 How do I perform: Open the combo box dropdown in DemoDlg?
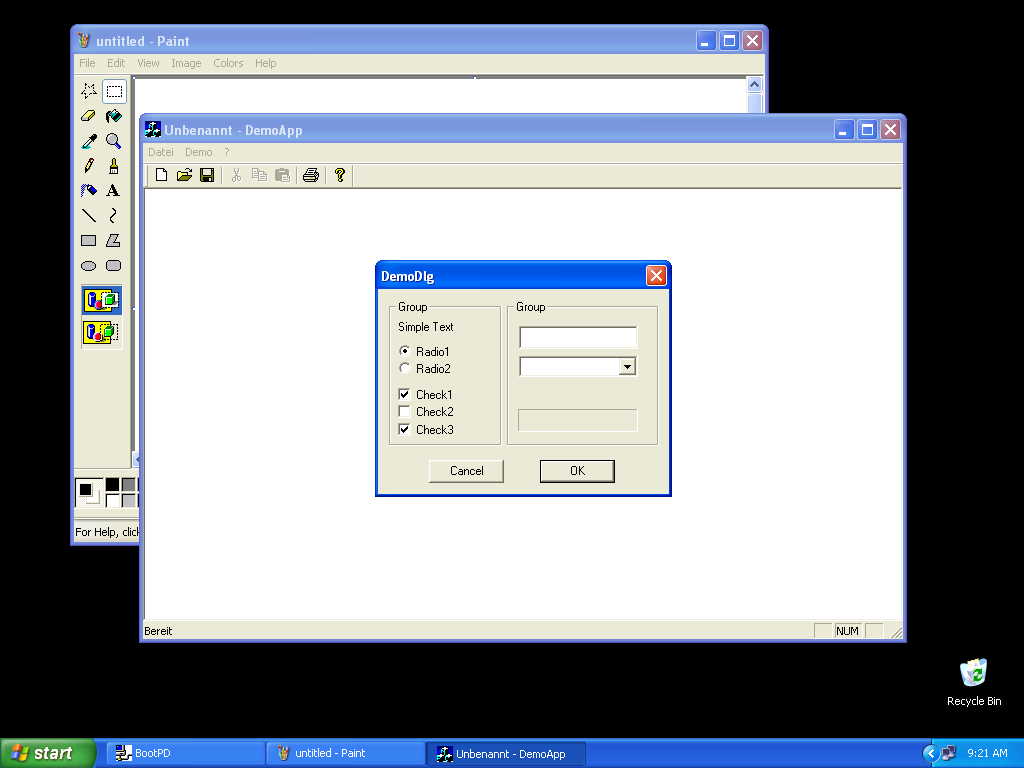pos(627,367)
